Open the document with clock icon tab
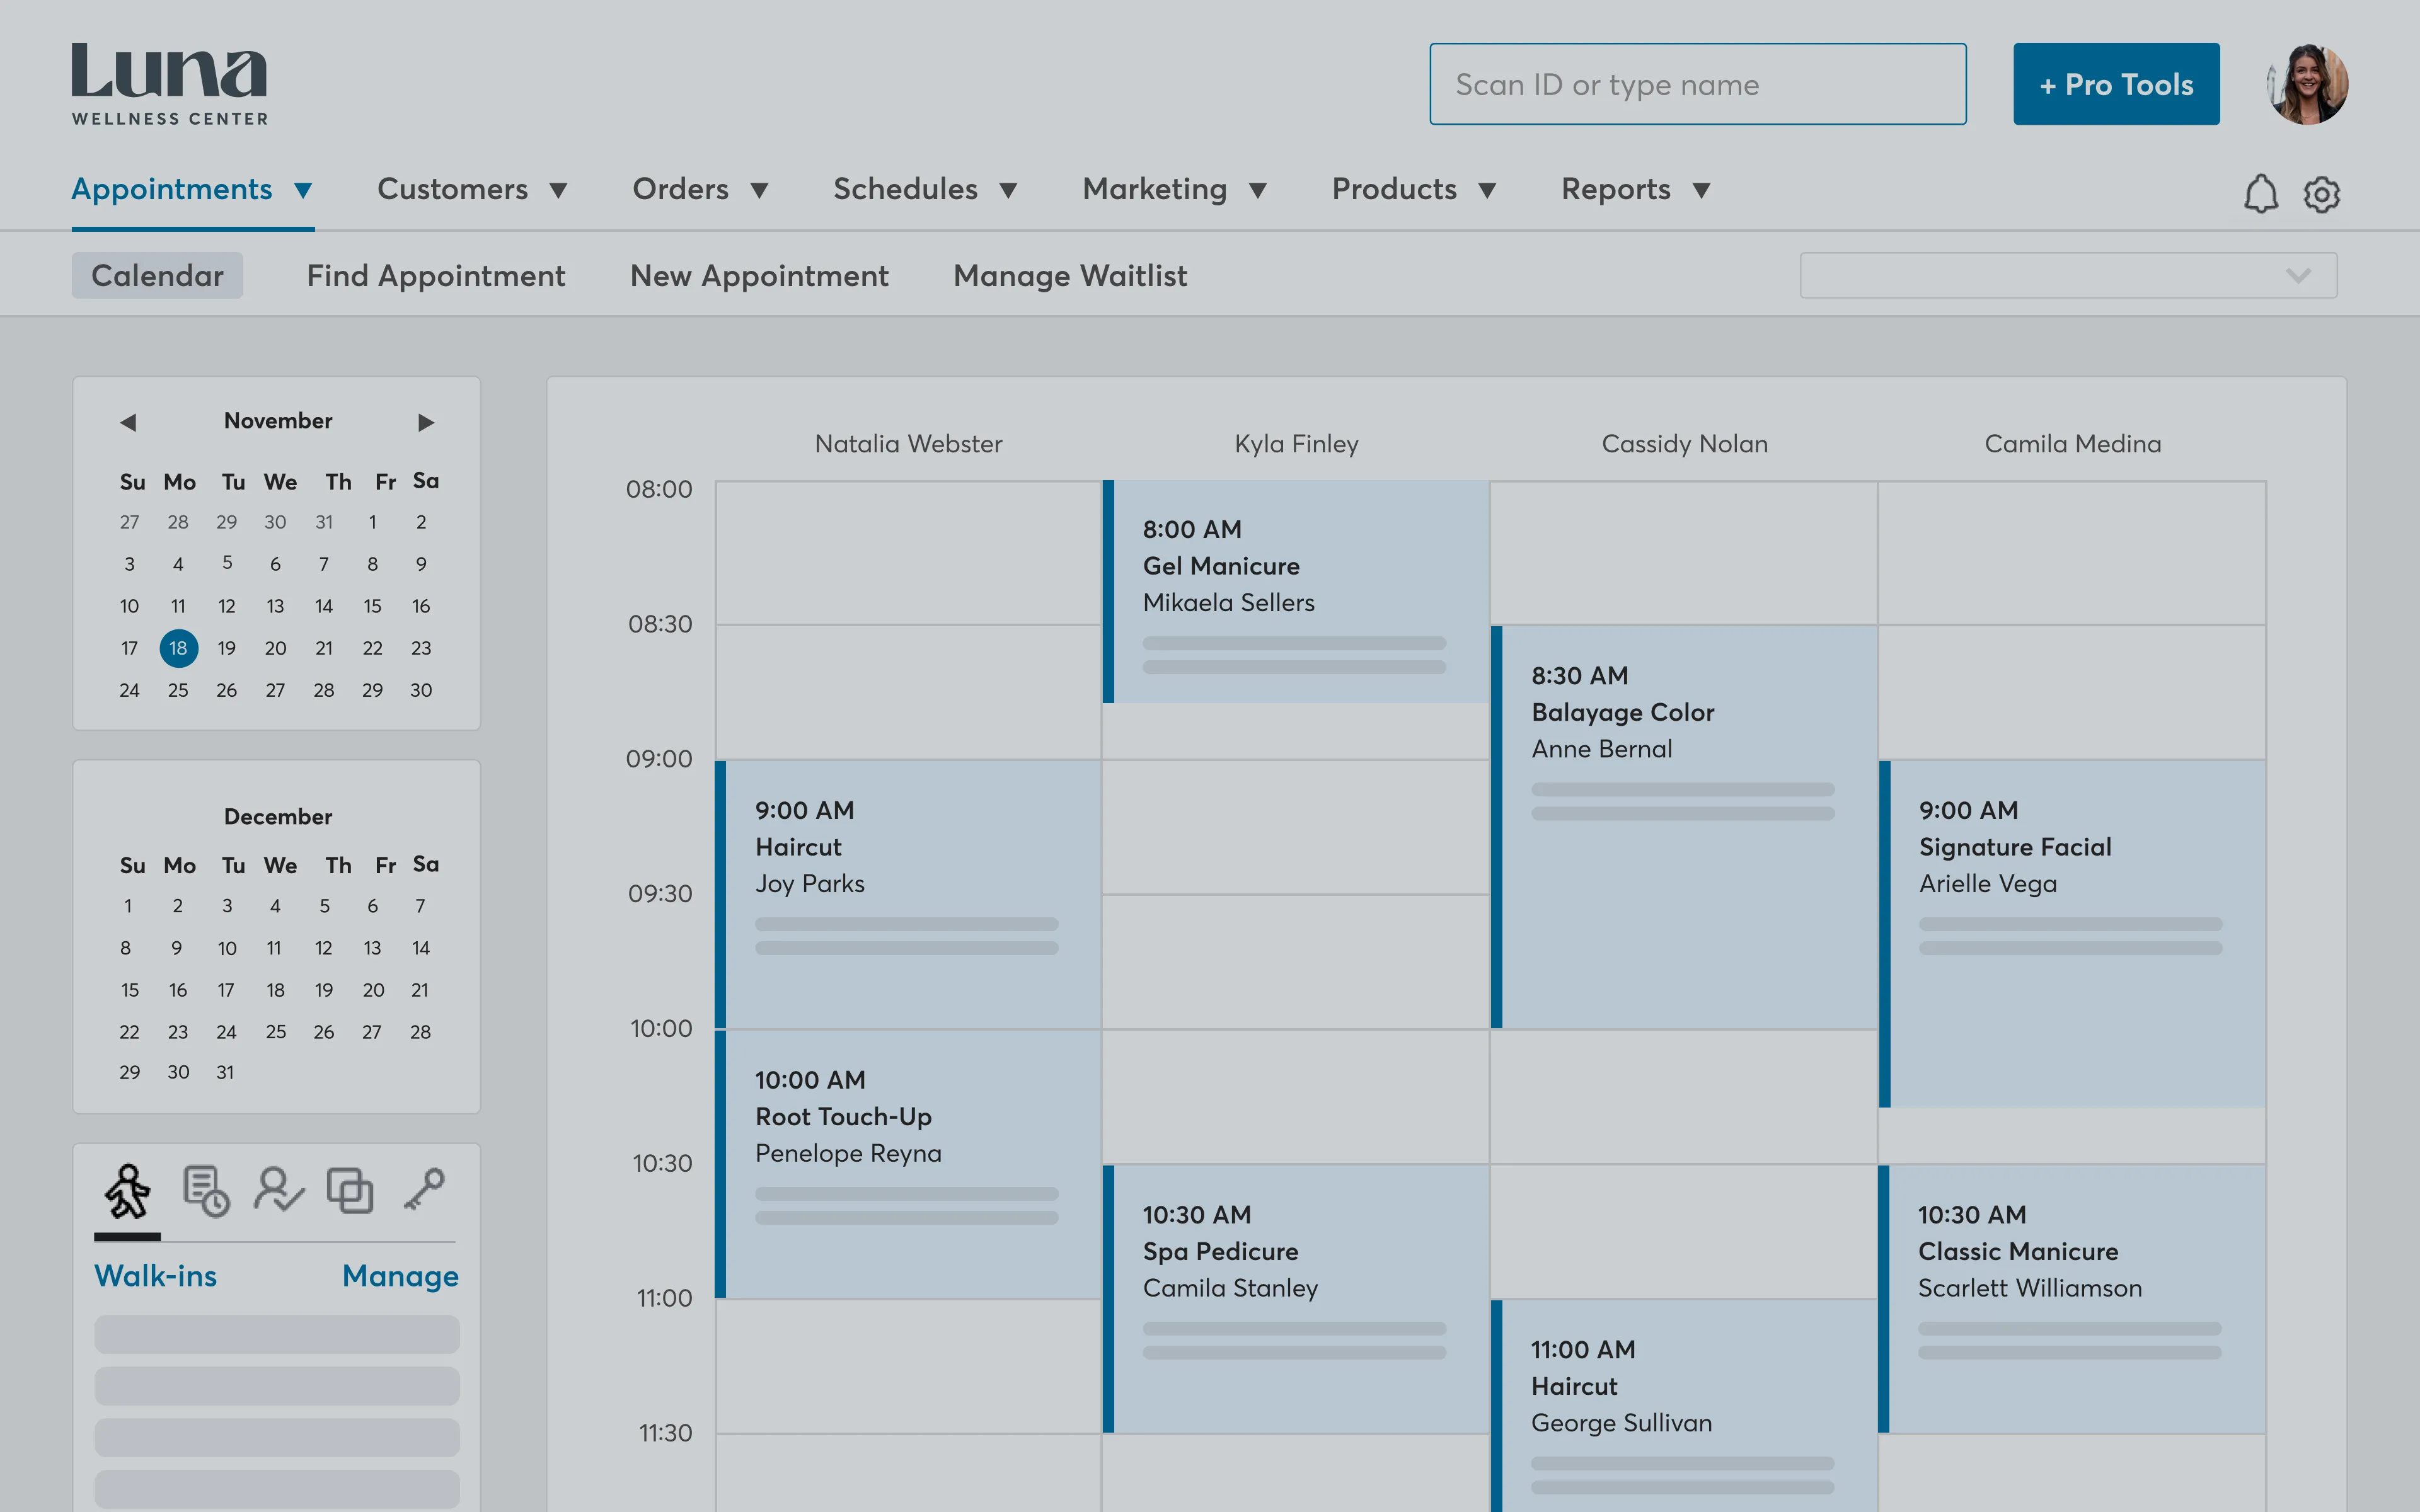Screen dimensions: 2420x1512 (x=206, y=1191)
